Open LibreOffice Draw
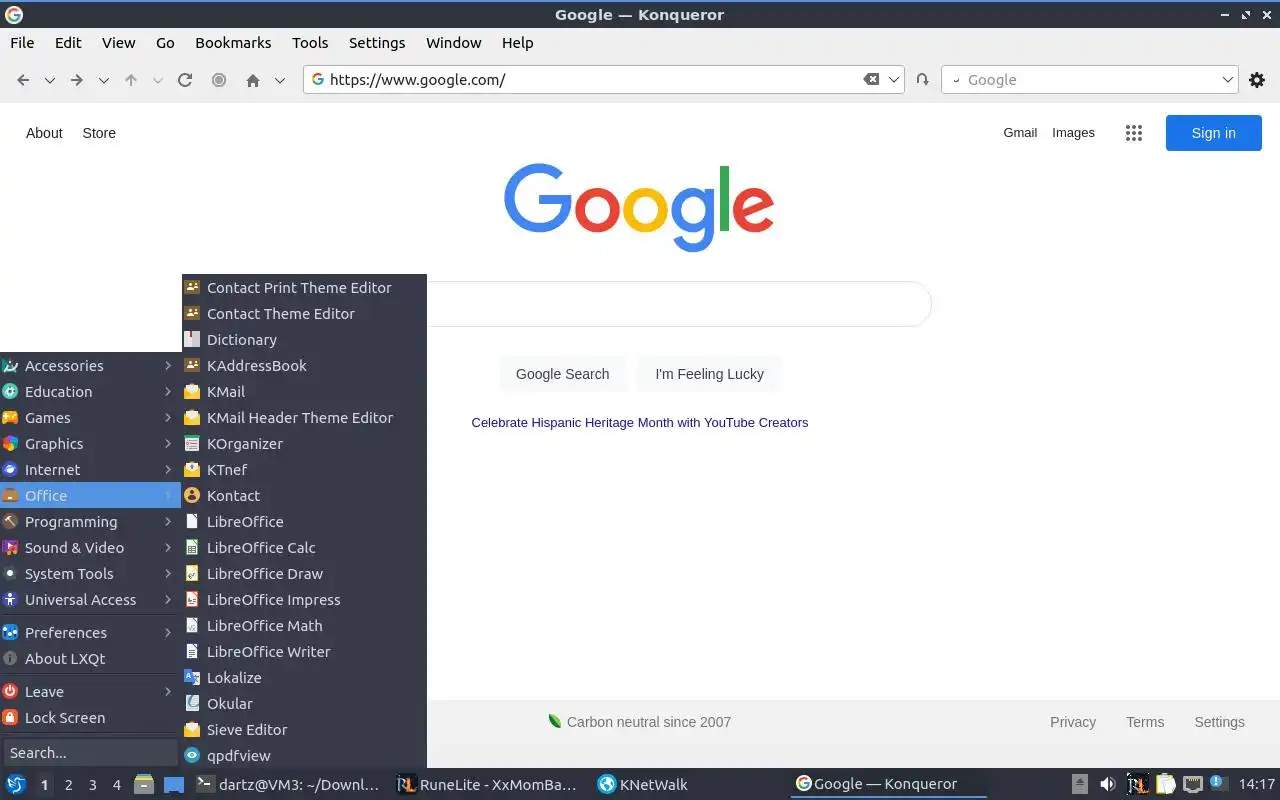 pyautogui.click(x=304, y=574)
